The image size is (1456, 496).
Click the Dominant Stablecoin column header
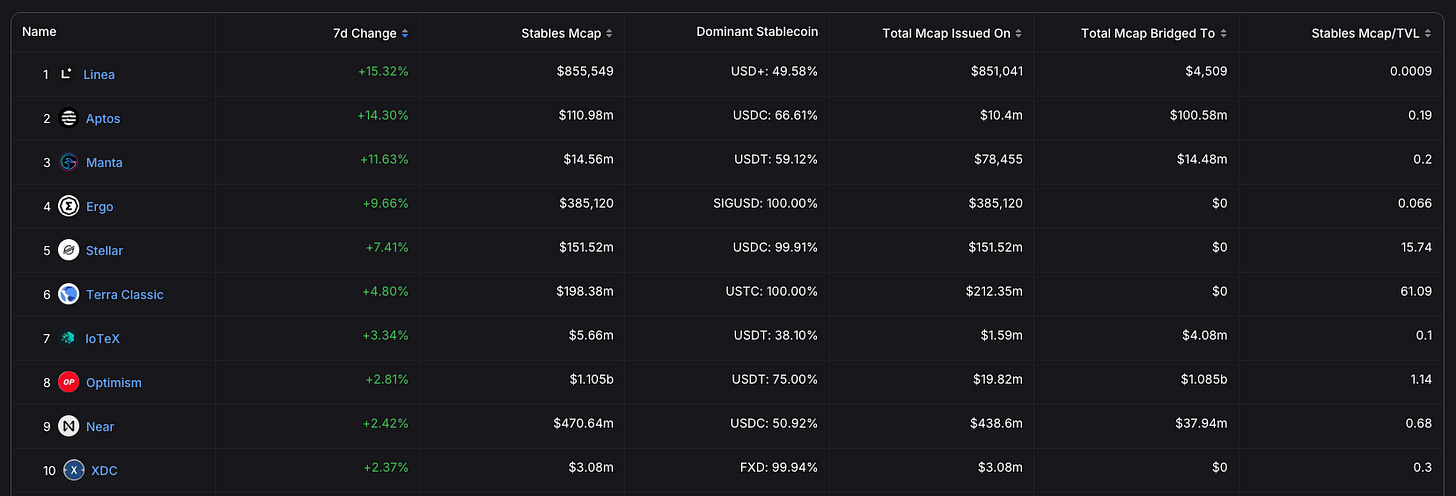point(757,32)
